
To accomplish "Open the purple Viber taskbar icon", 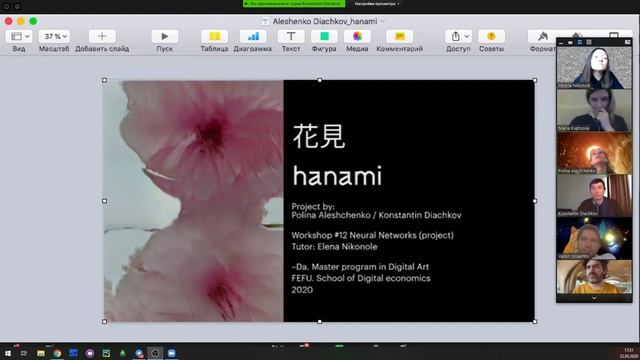I will (x=90, y=353).
